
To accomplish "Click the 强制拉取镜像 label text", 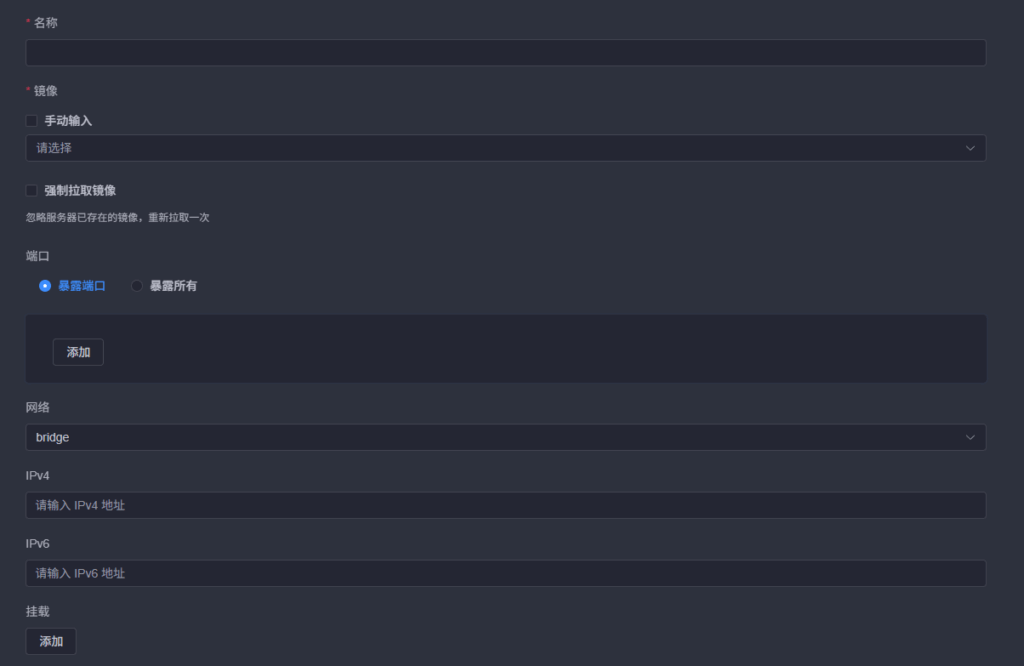I will point(80,190).
